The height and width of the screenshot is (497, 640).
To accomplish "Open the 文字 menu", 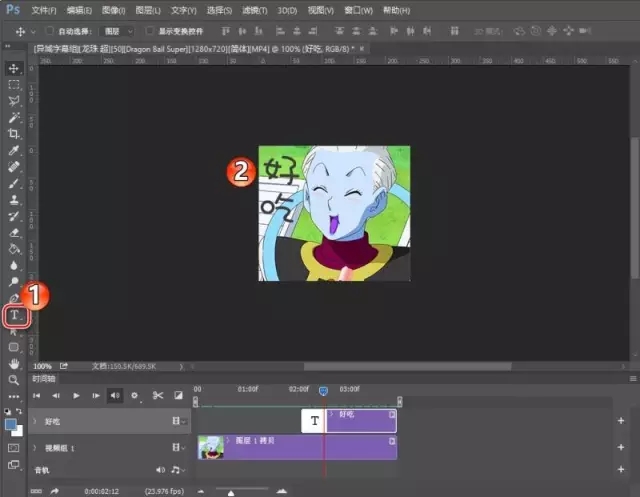I will pos(183,10).
